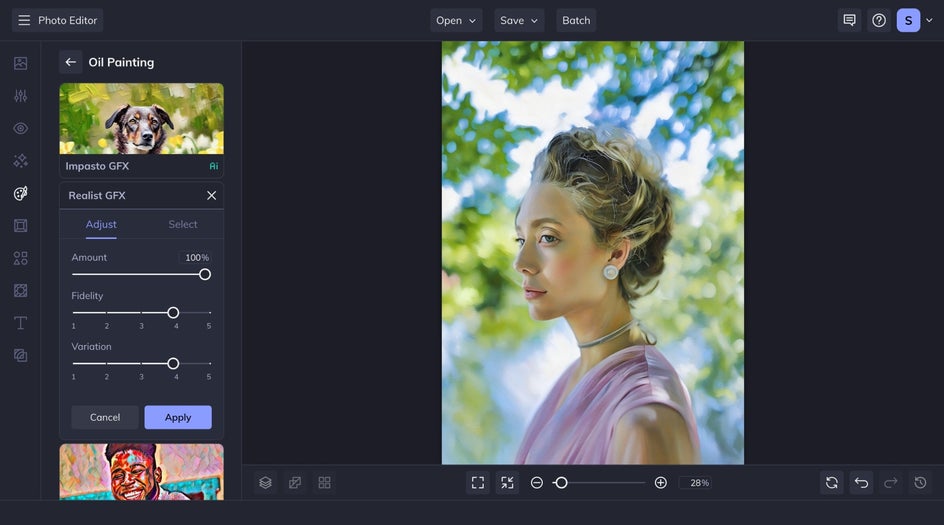Switch to the Adjust tab
Image resolution: width=944 pixels, height=525 pixels.
pyautogui.click(x=101, y=225)
